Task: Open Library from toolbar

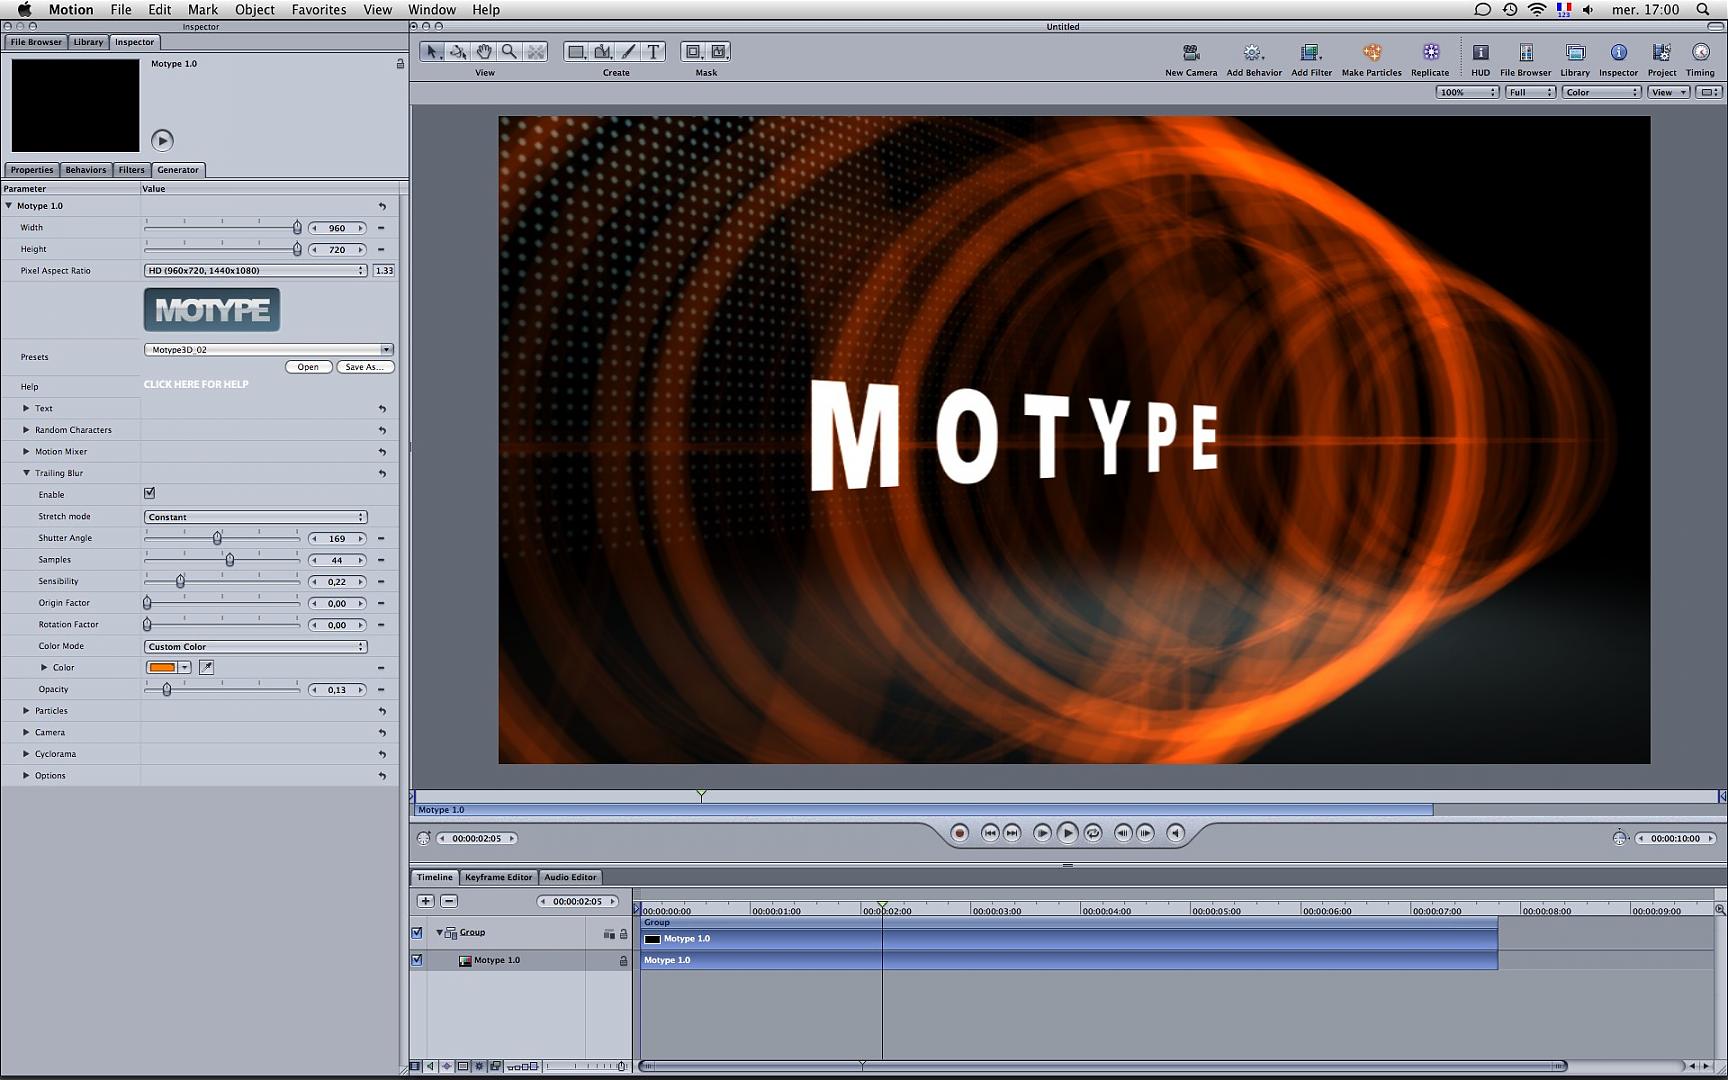Action: pos(1575,52)
